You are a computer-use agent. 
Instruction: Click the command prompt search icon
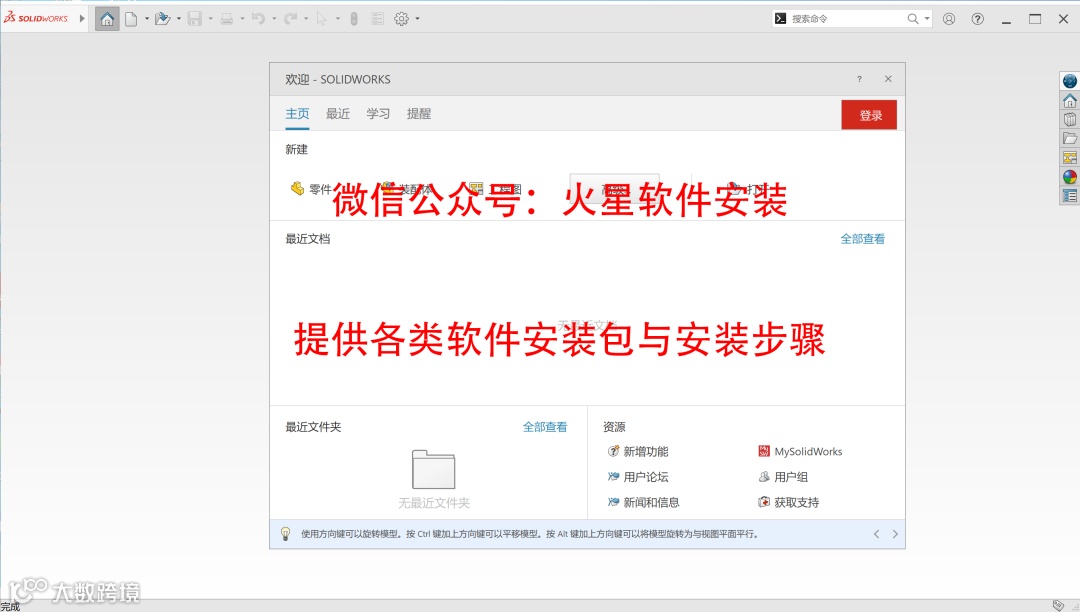pyautogui.click(x=780, y=19)
